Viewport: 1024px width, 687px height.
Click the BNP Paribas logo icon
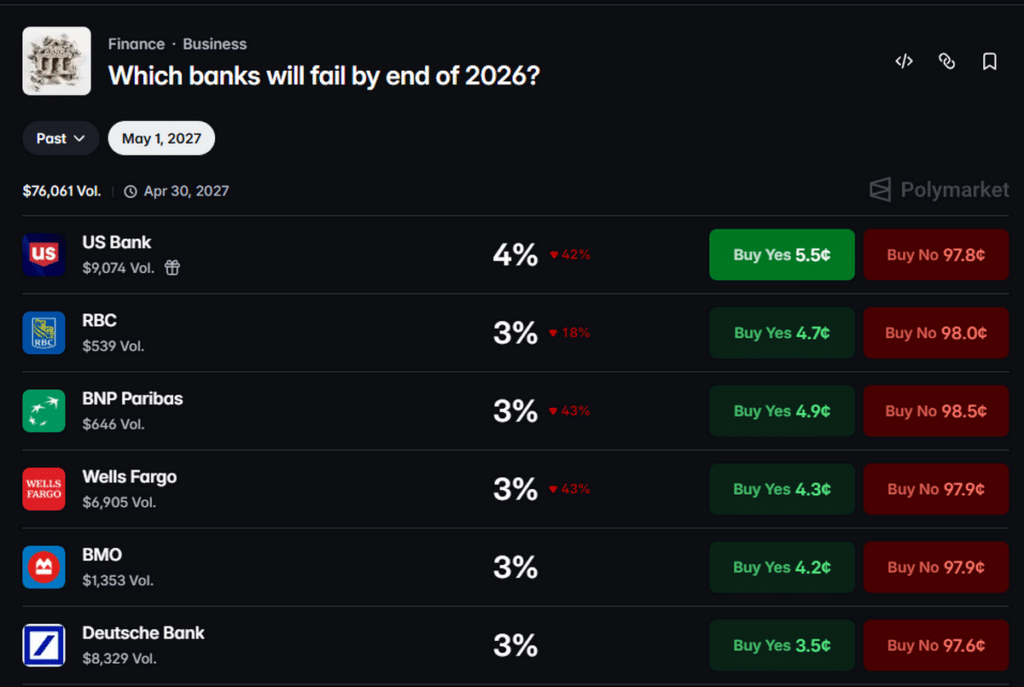(44, 411)
